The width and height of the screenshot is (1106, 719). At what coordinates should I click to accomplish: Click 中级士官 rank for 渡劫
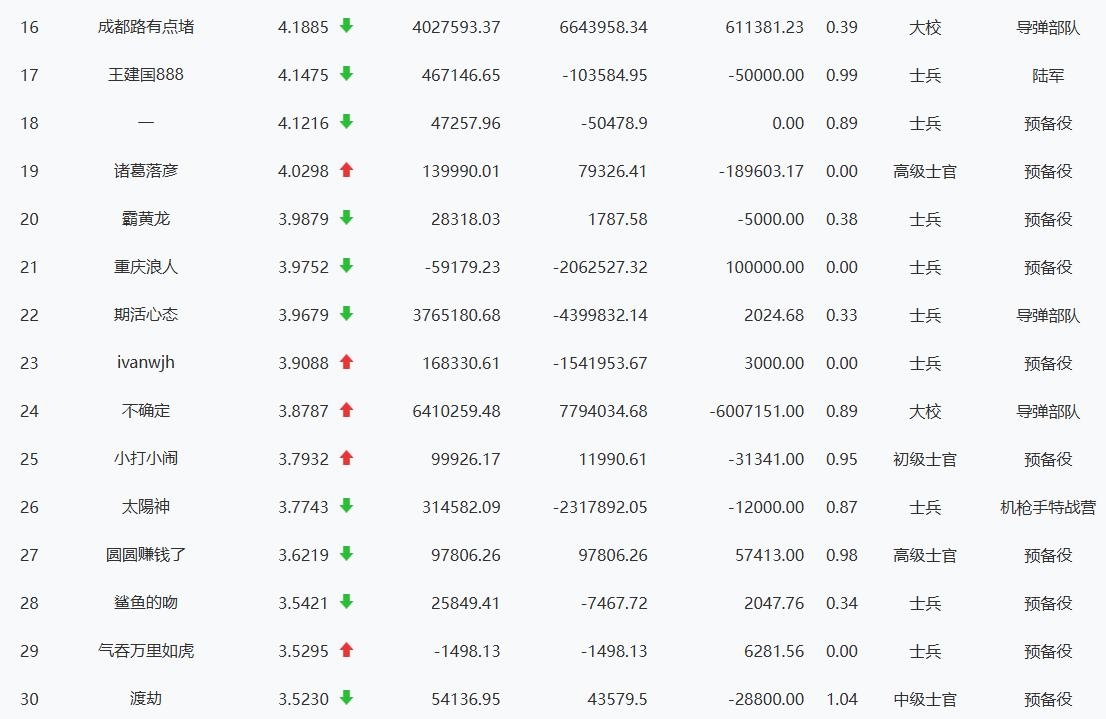click(925, 699)
